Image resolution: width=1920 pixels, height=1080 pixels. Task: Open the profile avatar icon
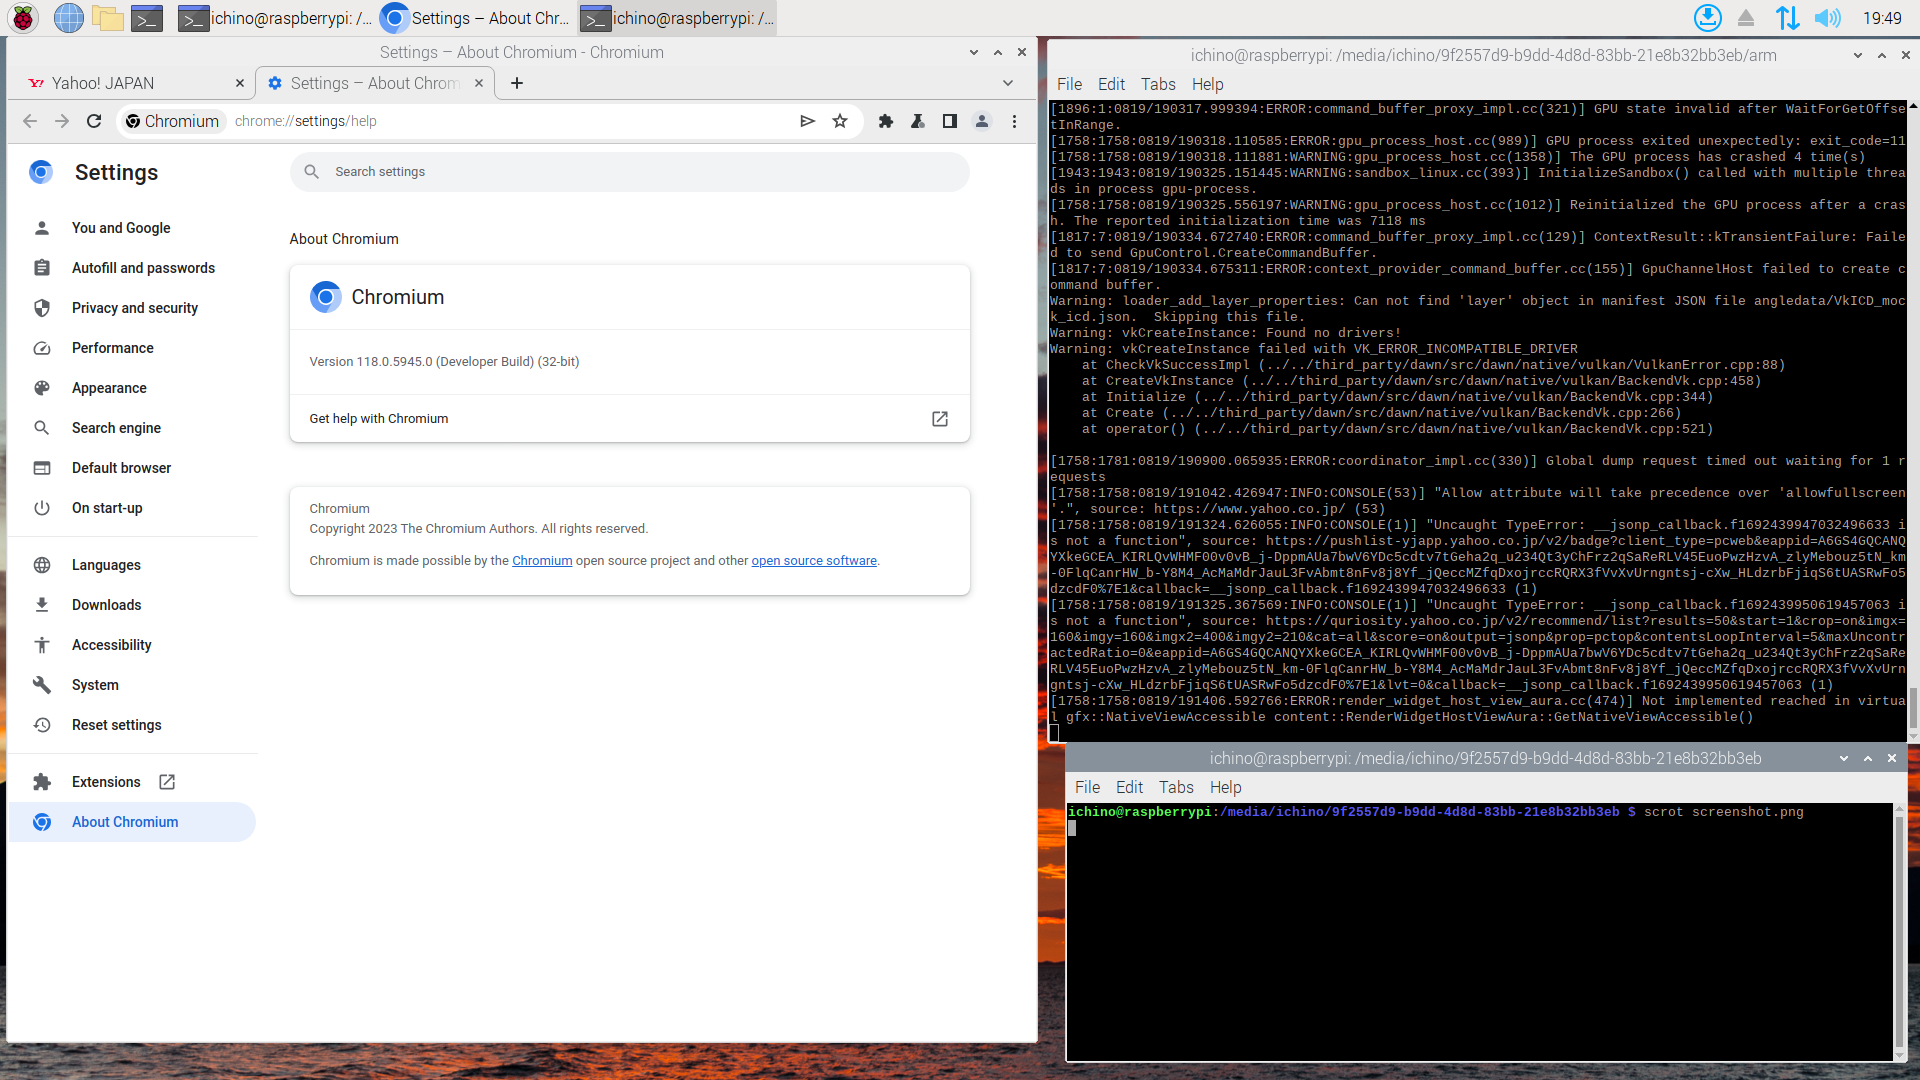982,121
